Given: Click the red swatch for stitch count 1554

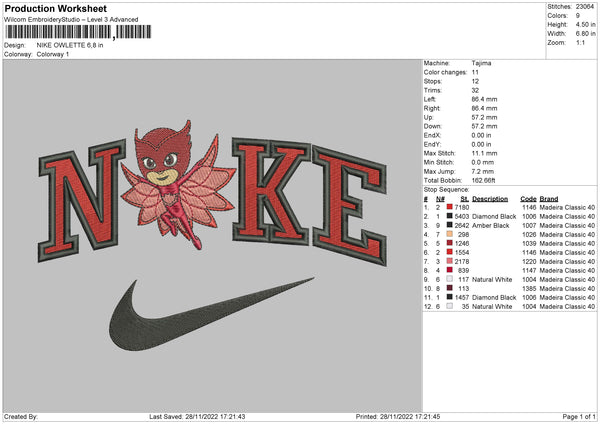Looking at the screenshot, I should [x=450, y=252].
